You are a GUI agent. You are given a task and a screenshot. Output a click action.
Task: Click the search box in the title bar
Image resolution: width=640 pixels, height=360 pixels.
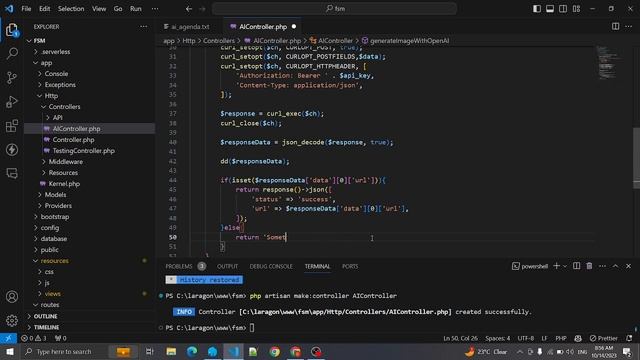pos(334,9)
